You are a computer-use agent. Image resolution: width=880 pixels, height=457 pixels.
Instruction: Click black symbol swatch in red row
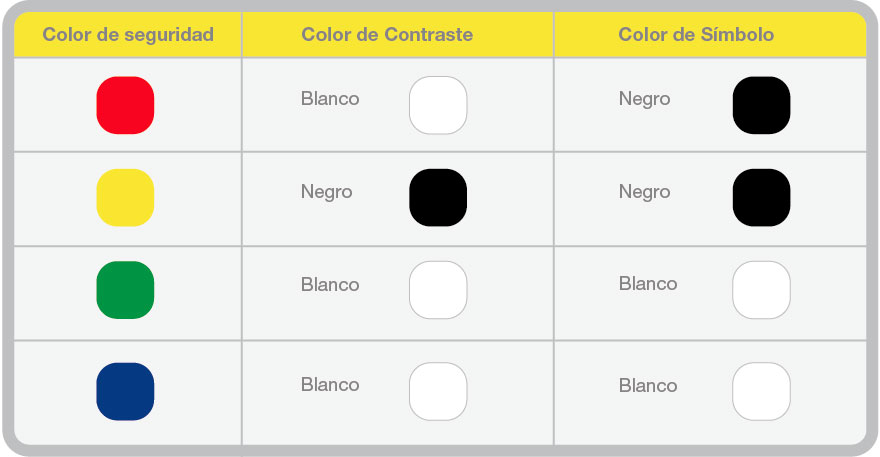coord(761,105)
